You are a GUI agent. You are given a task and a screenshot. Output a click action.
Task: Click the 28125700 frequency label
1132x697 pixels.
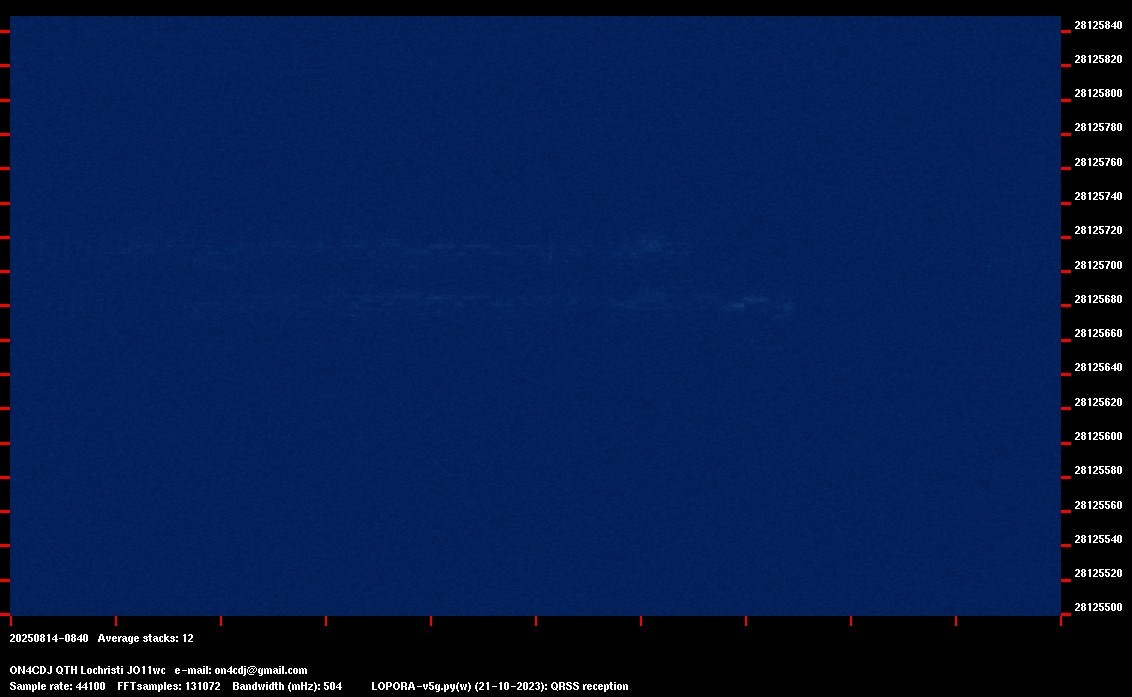coord(1098,265)
